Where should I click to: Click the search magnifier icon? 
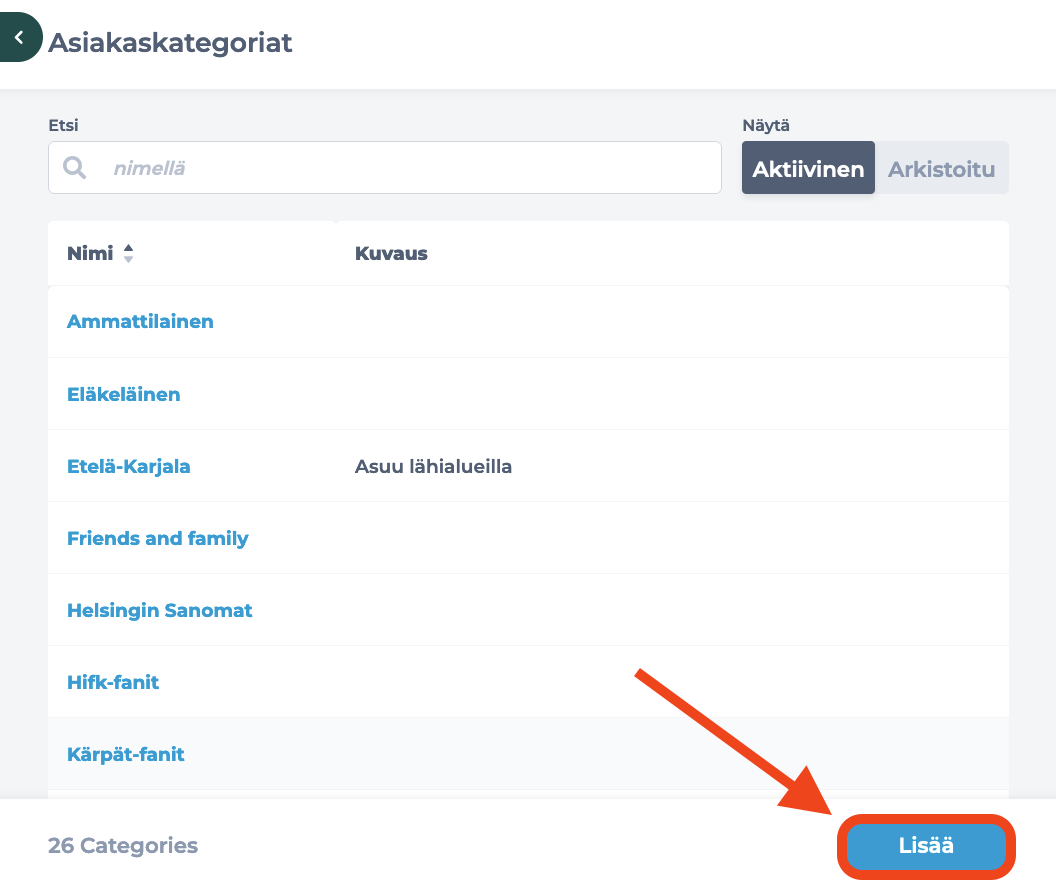pyautogui.click(x=74, y=168)
